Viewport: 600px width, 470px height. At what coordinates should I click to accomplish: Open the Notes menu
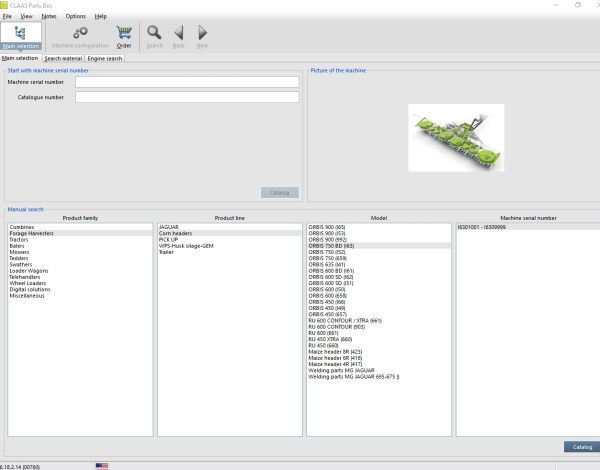point(49,16)
